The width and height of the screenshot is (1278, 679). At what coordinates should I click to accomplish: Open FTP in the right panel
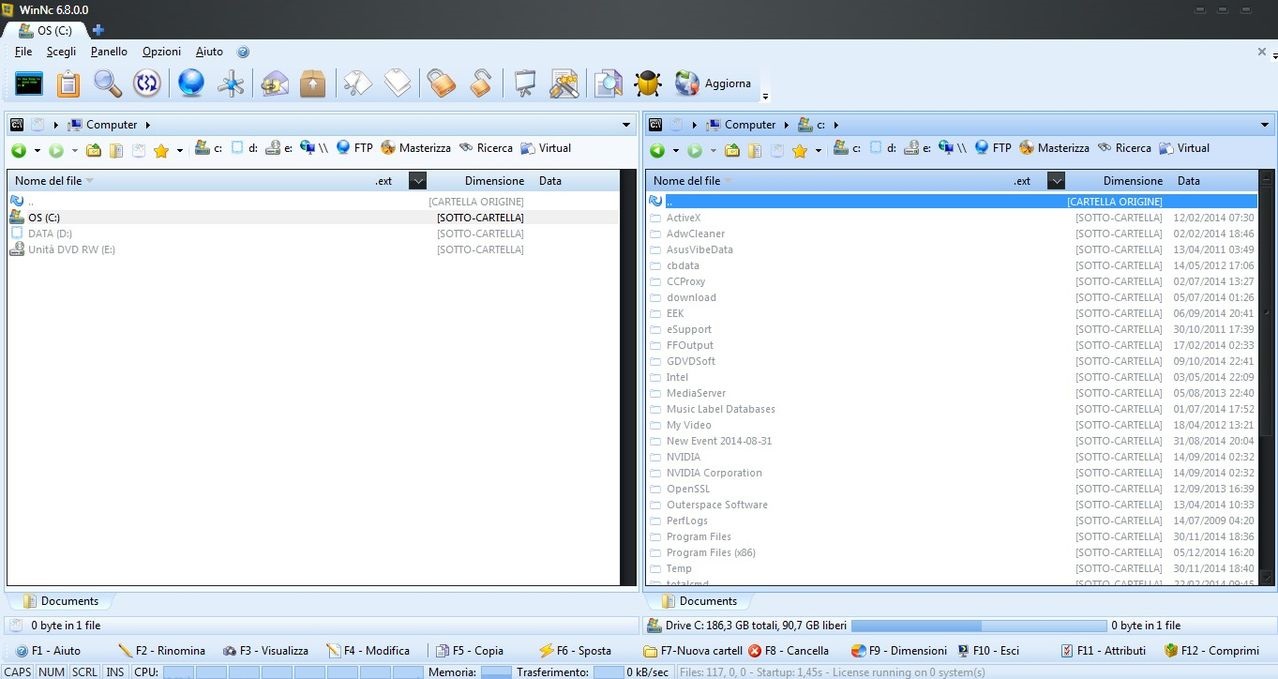993,148
